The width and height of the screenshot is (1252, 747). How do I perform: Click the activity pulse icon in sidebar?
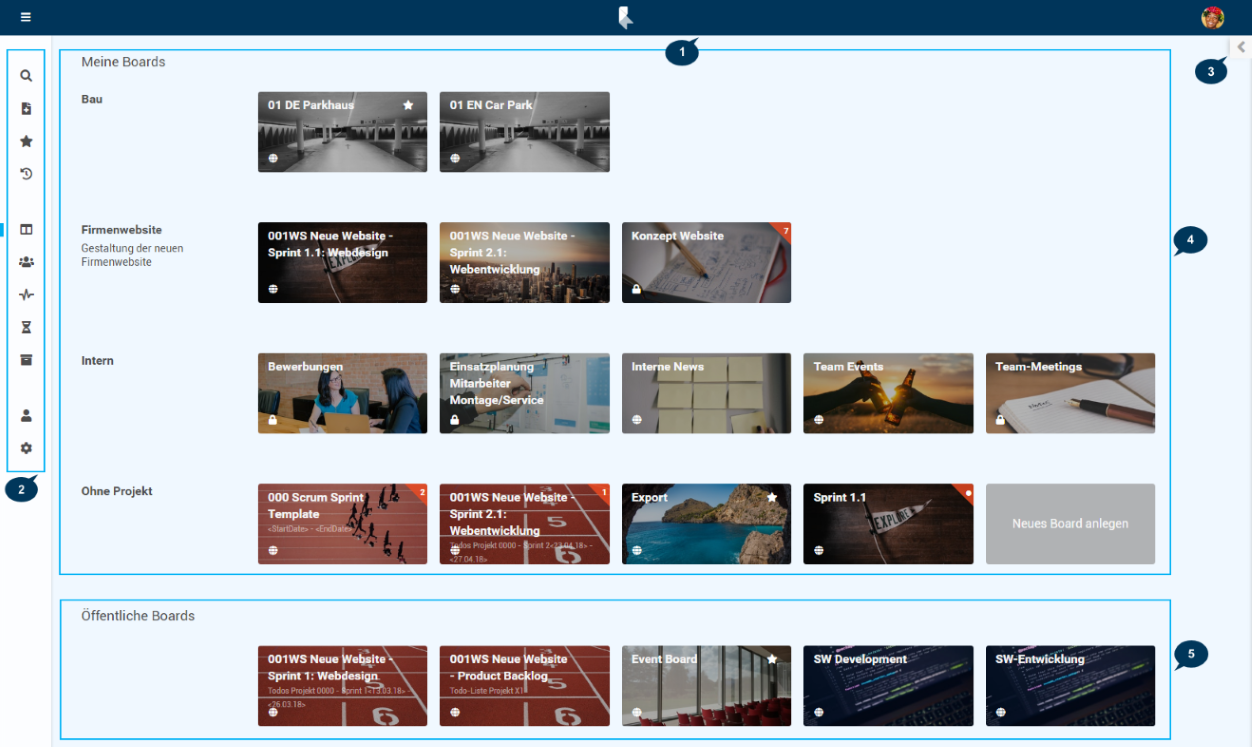(x=26, y=295)
